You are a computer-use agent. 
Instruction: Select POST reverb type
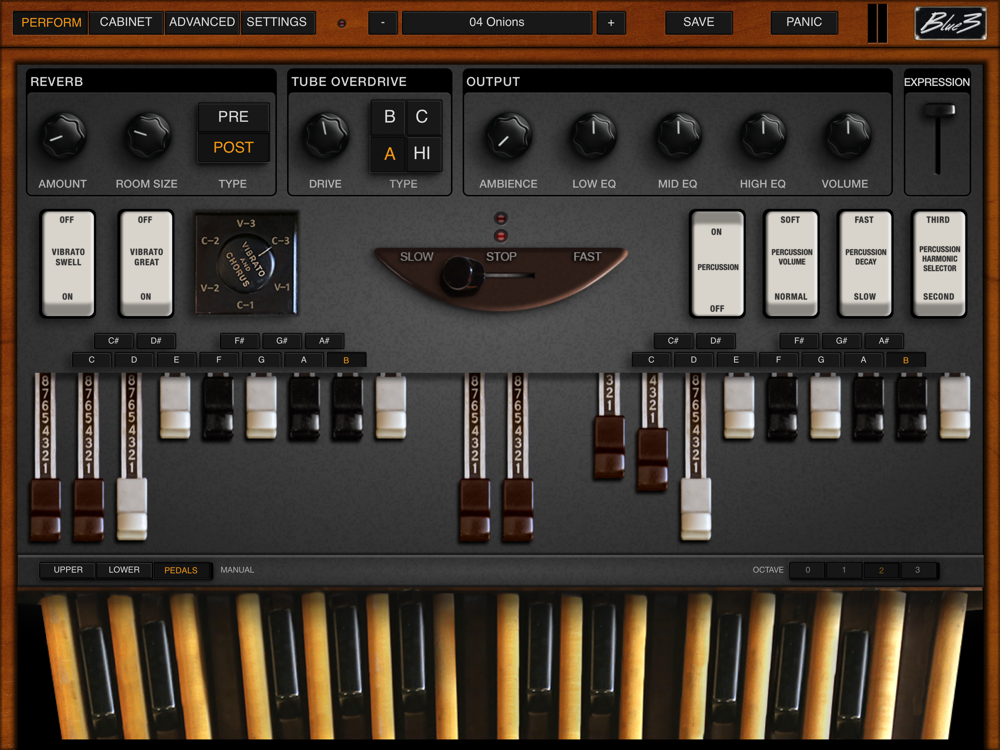coord(233,147)
